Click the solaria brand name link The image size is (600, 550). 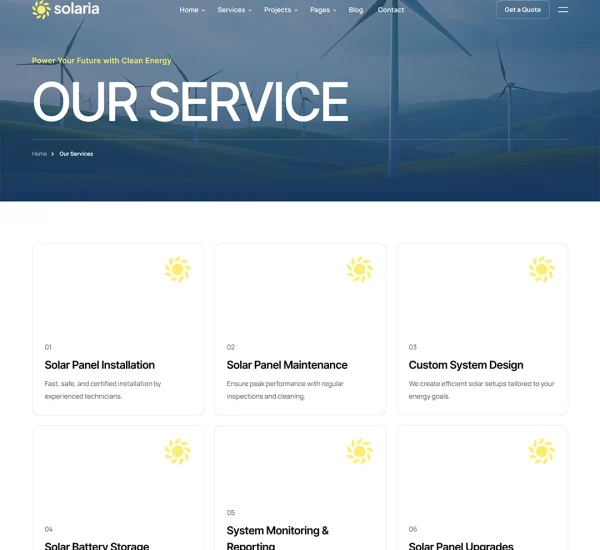click(77, 9)
